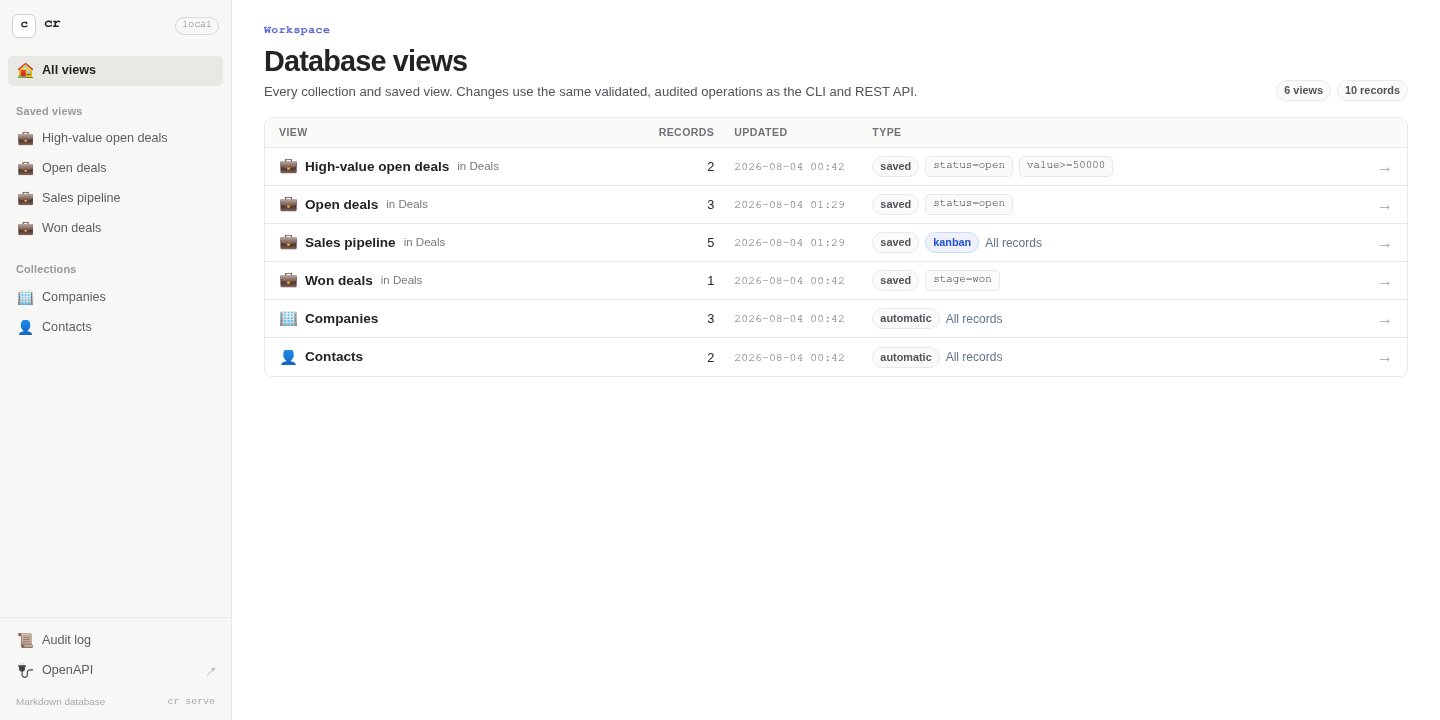This screenshot has height=720, width=1440.
Task: Open the Companies collection in sidebar
Action: pos(115,297)
